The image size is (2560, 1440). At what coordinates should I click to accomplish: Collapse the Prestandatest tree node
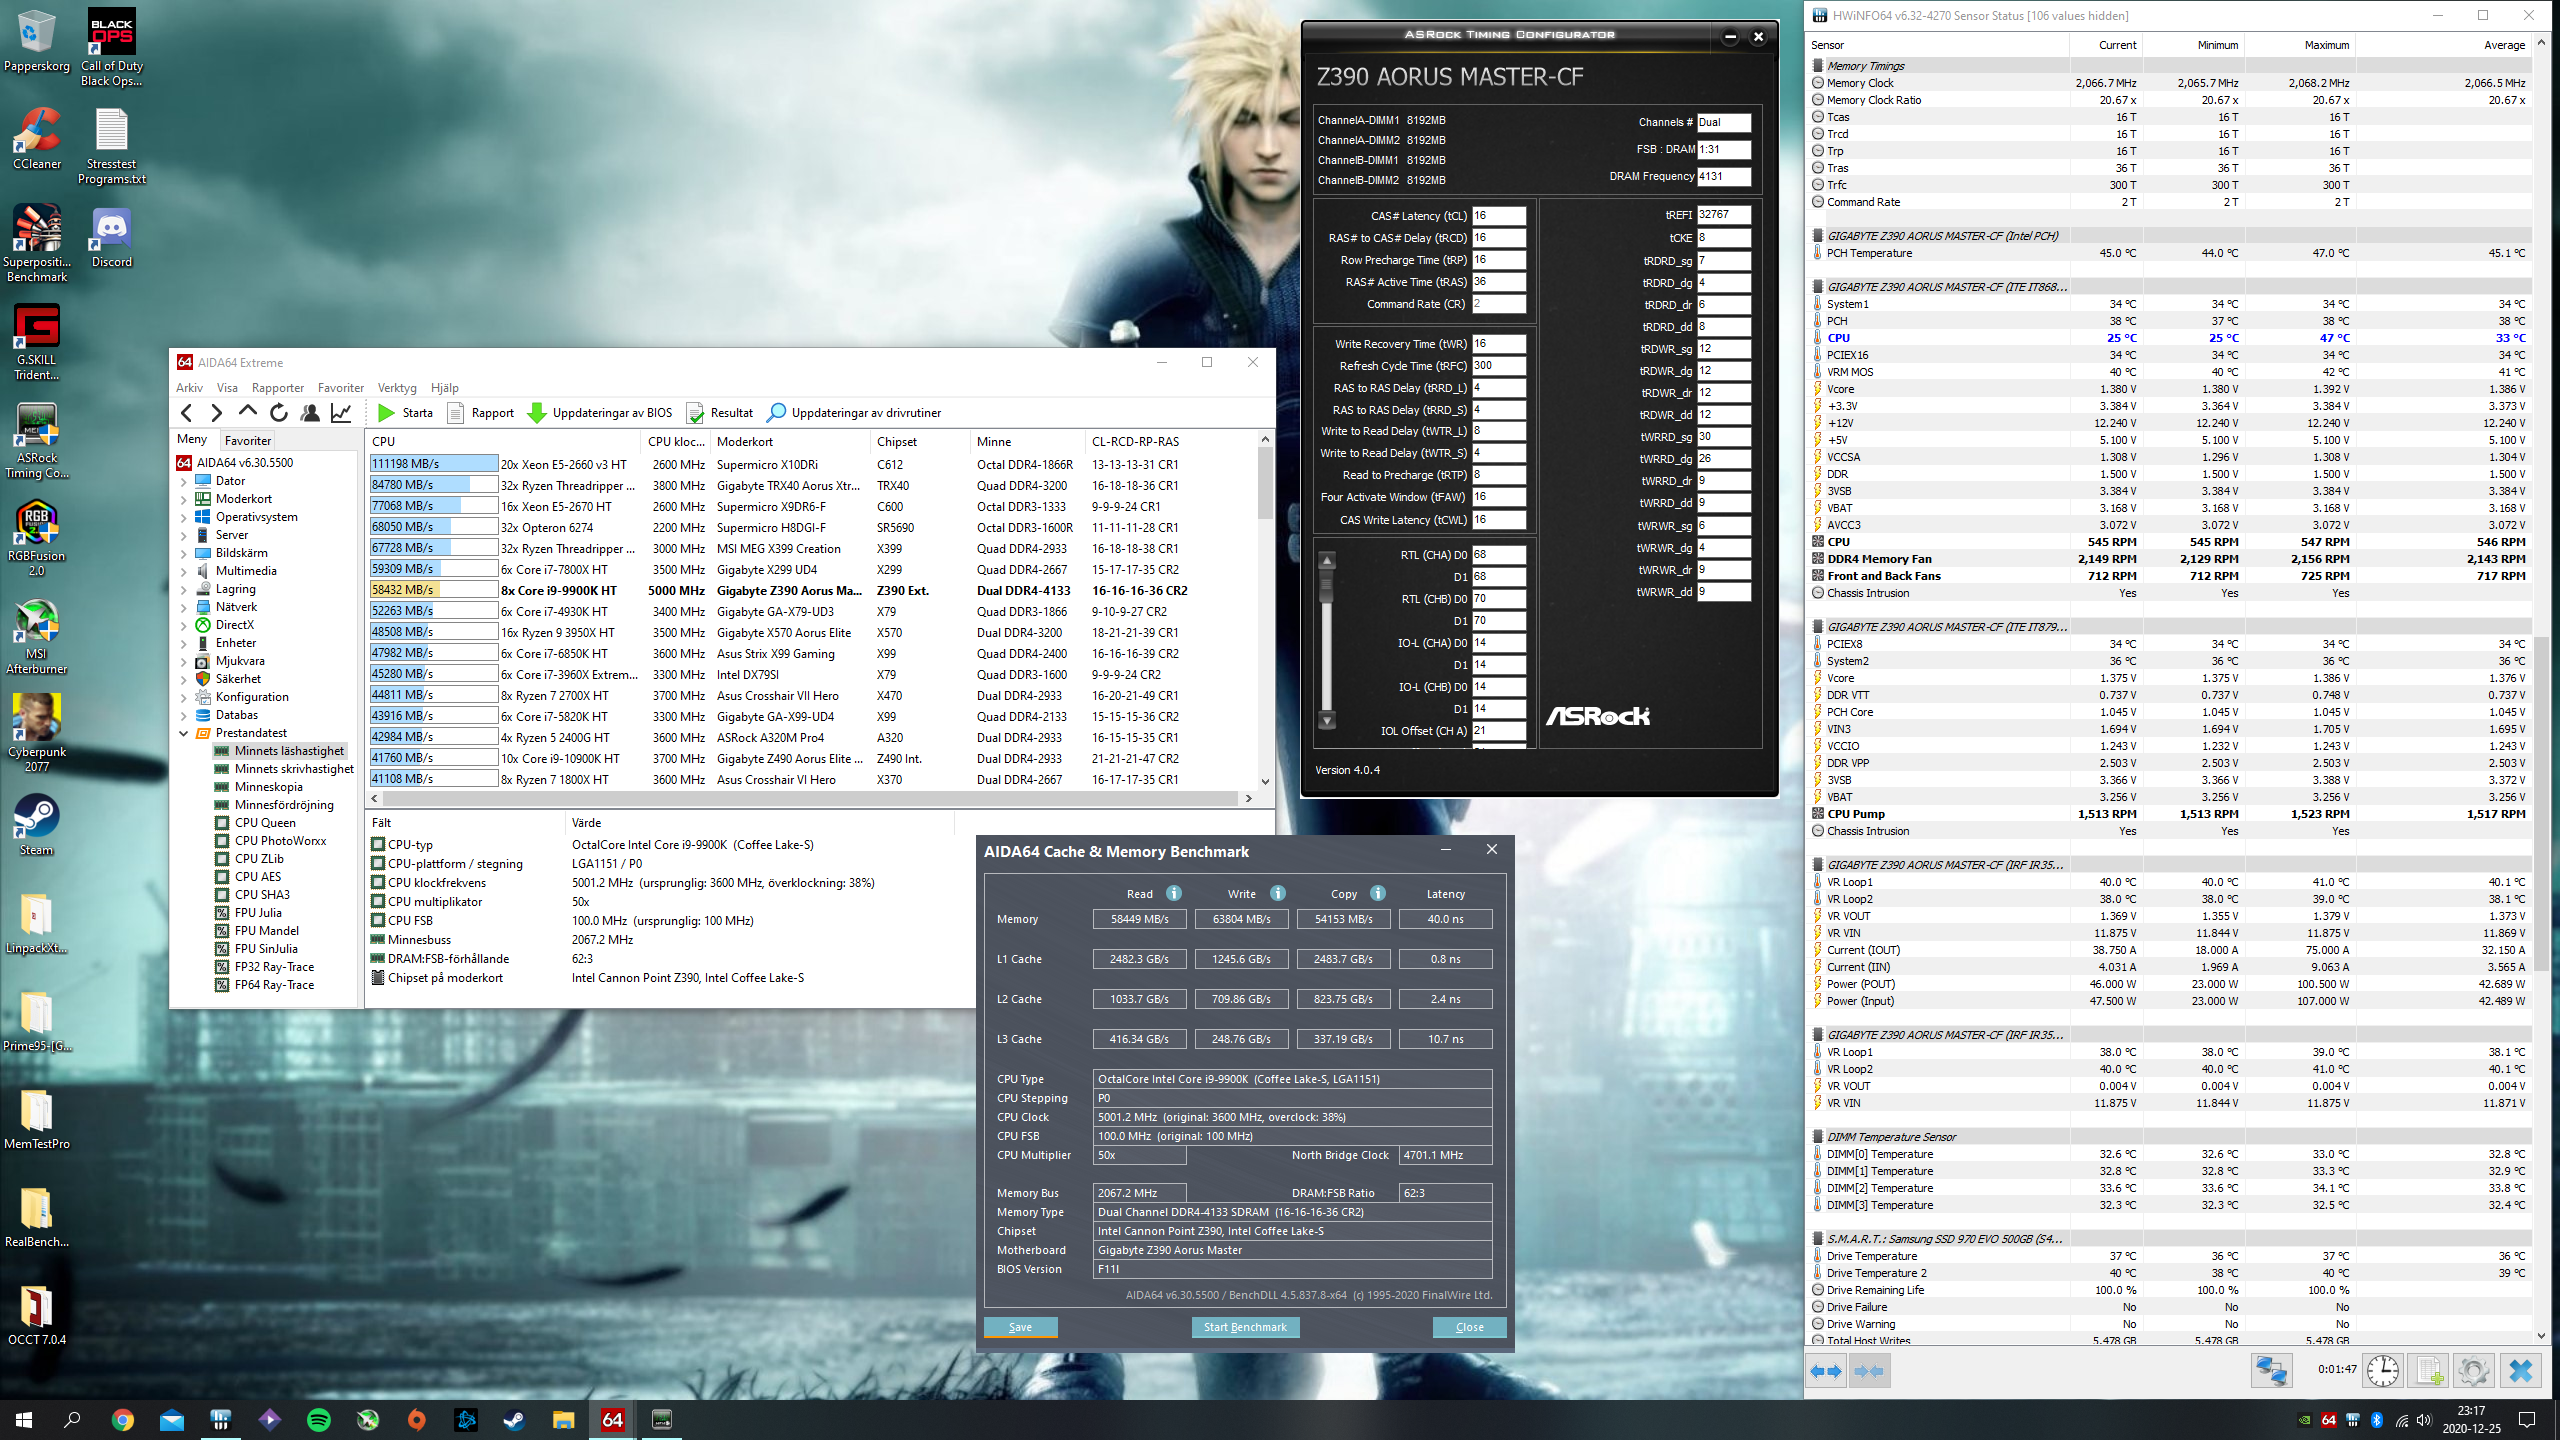(x=184, y=733)
